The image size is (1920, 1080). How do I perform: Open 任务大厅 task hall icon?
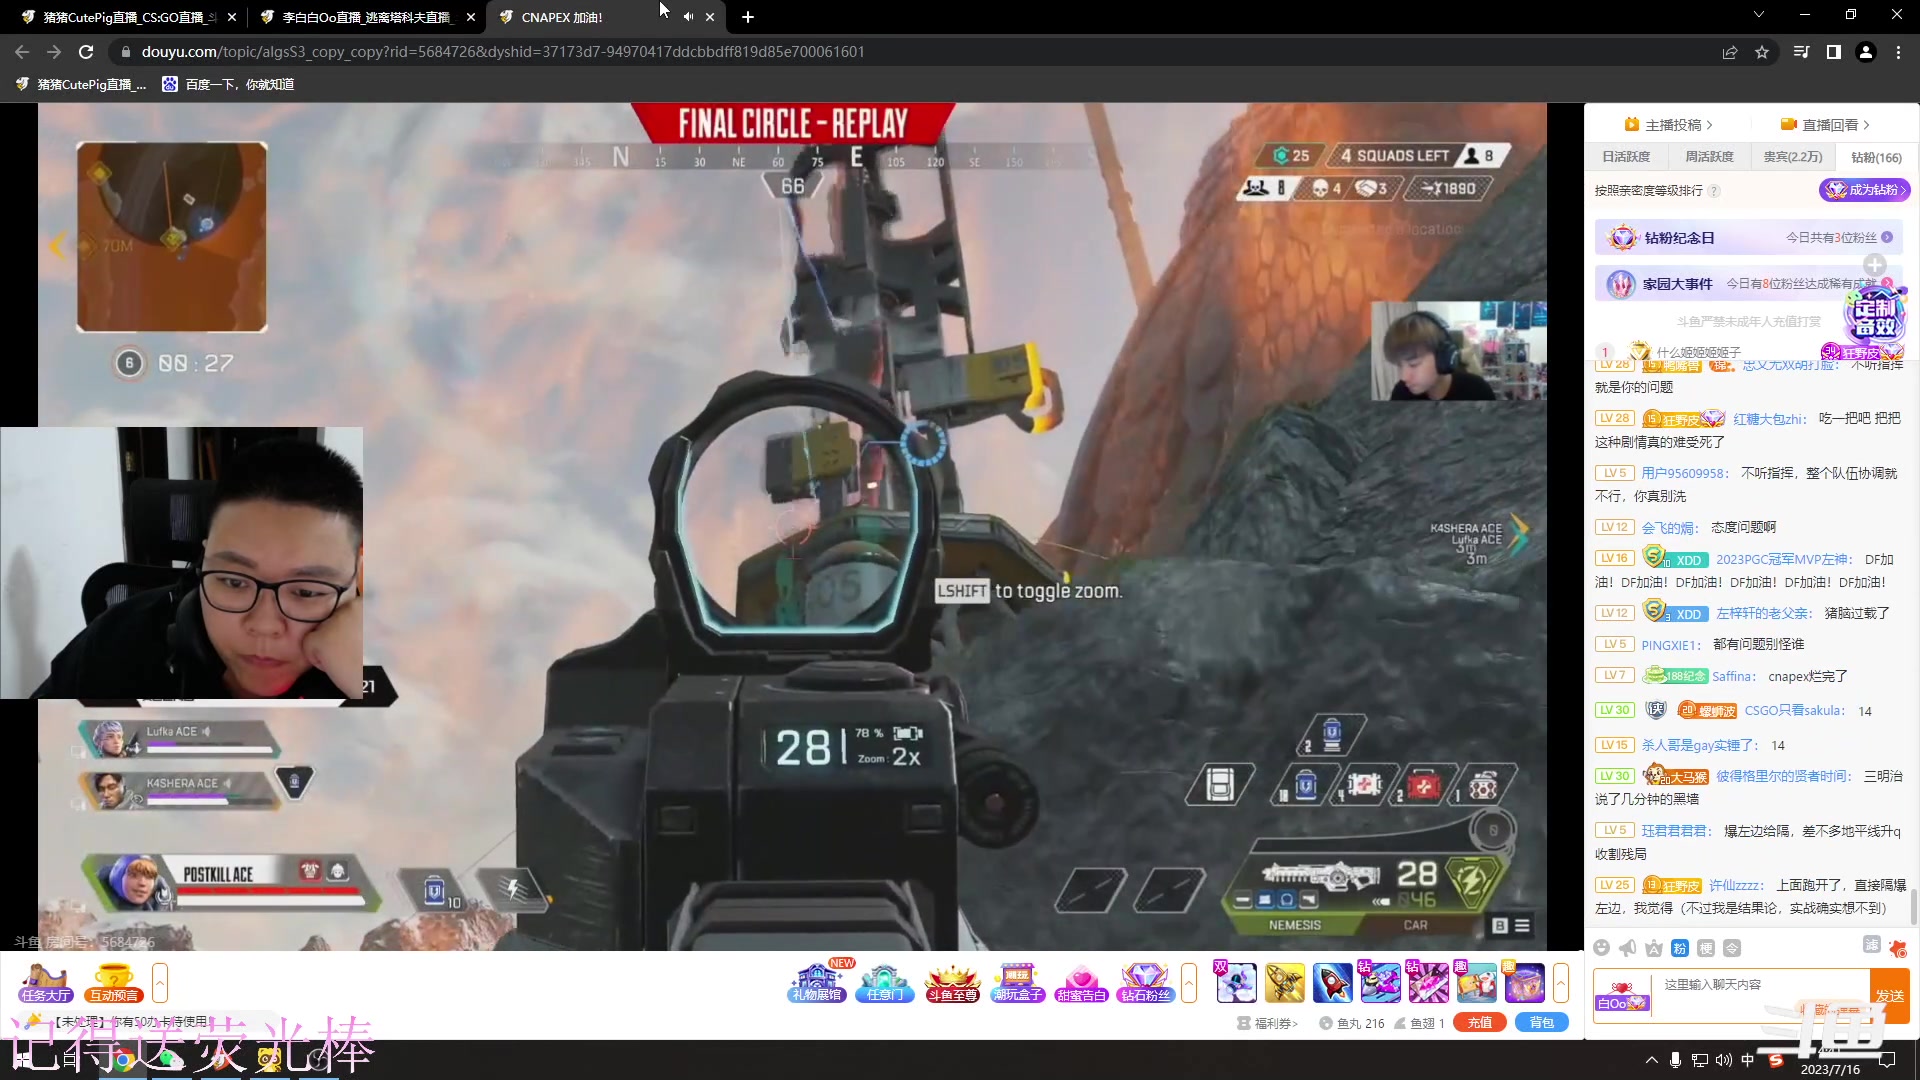[46, 982]
